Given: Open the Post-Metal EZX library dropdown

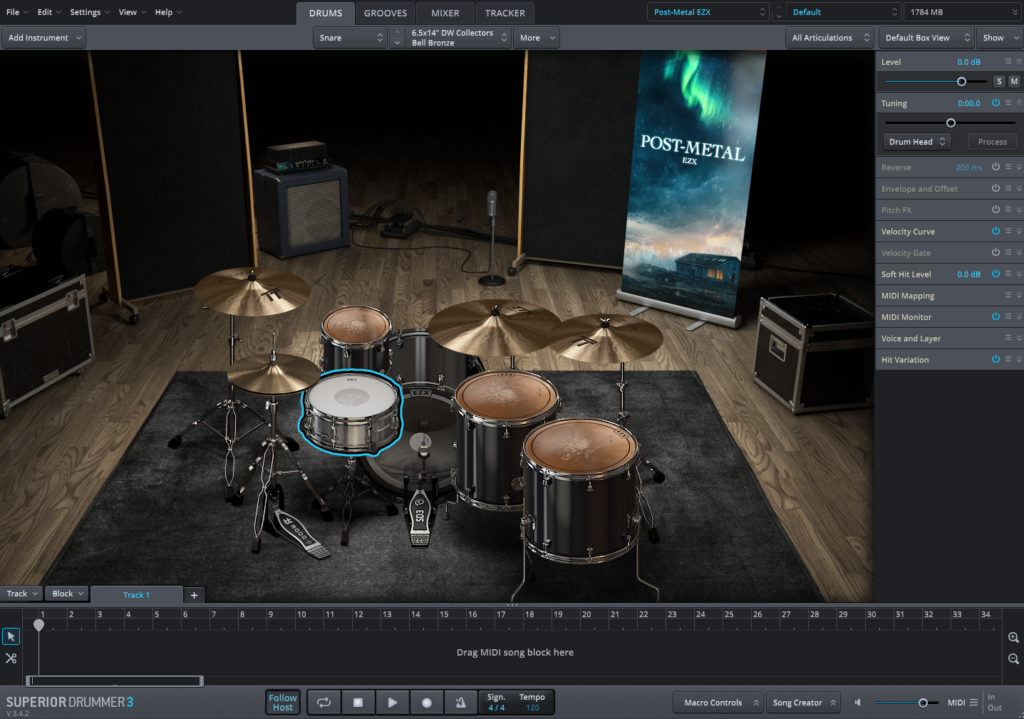Looking at the screenshot, I should tap(708, 12).
